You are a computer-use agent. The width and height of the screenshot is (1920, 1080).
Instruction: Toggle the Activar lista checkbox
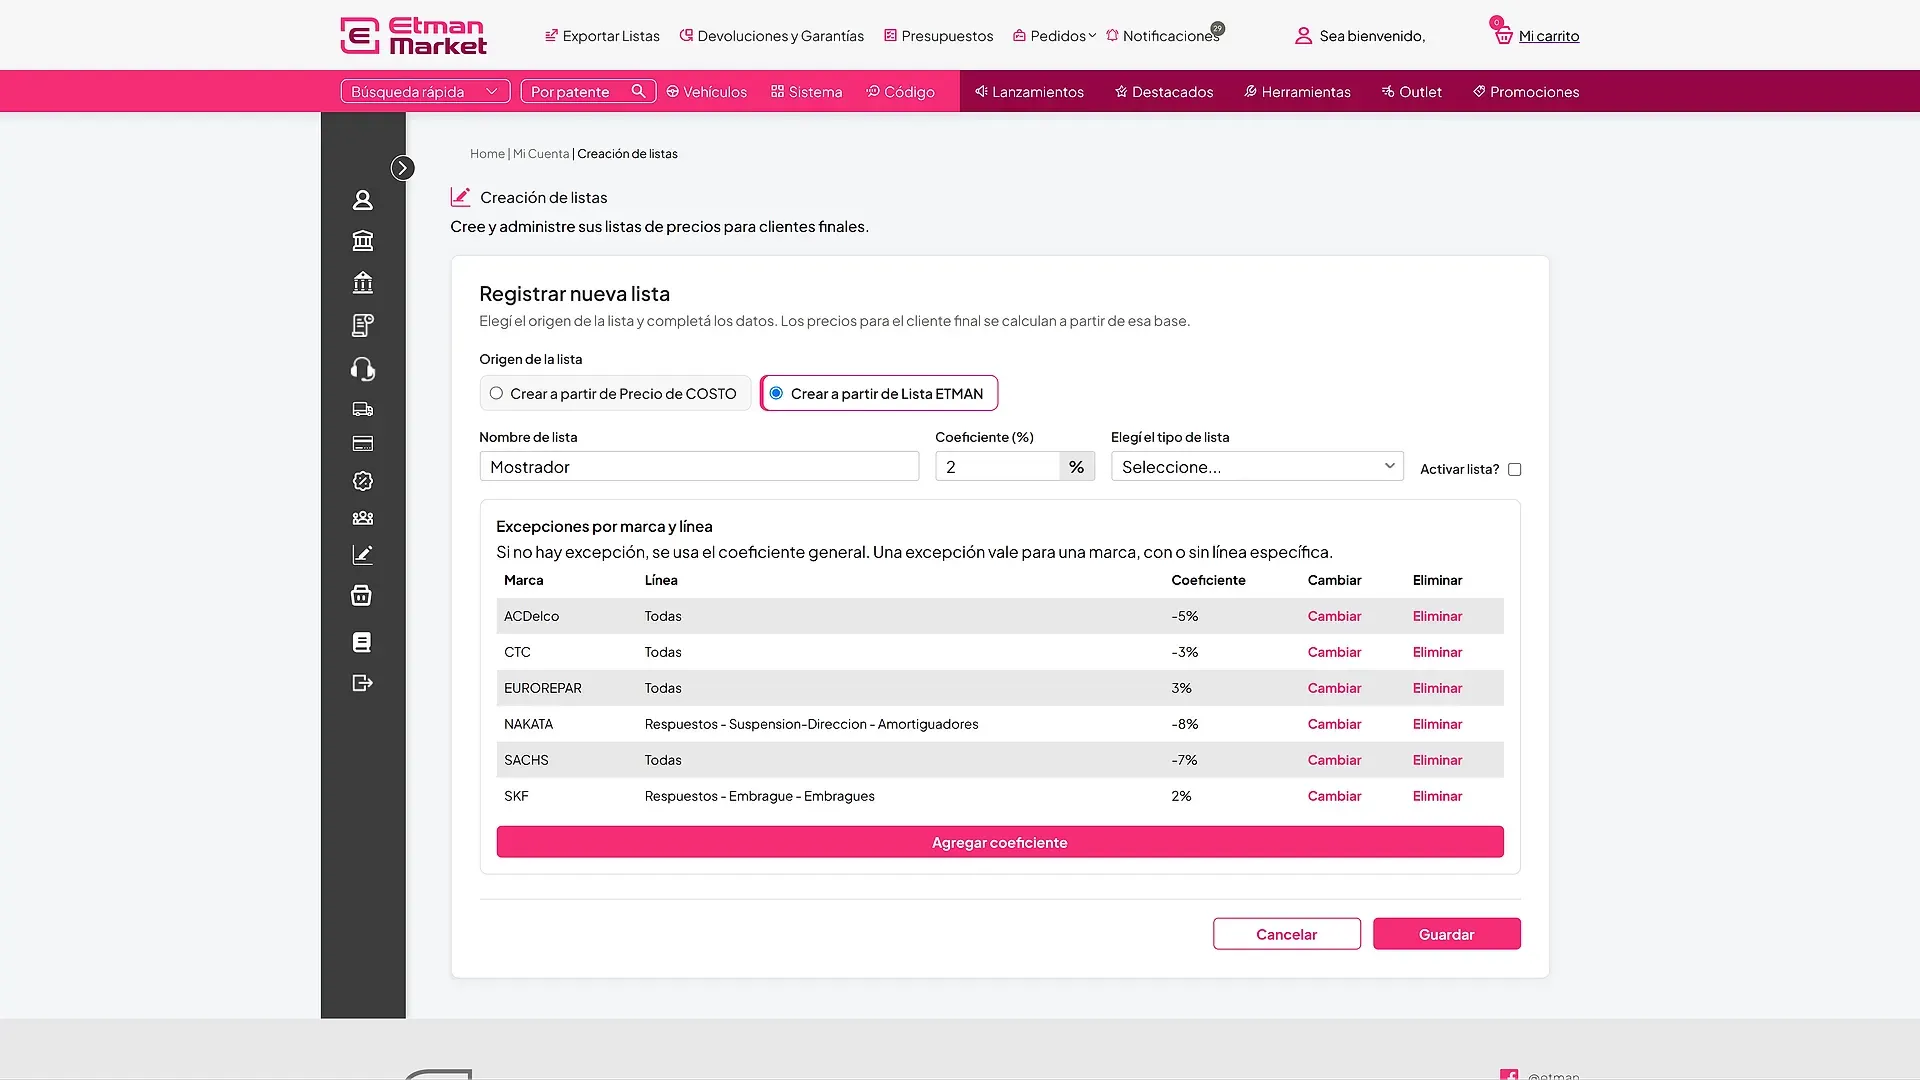pyautogui.click(x=1515, y=469)
